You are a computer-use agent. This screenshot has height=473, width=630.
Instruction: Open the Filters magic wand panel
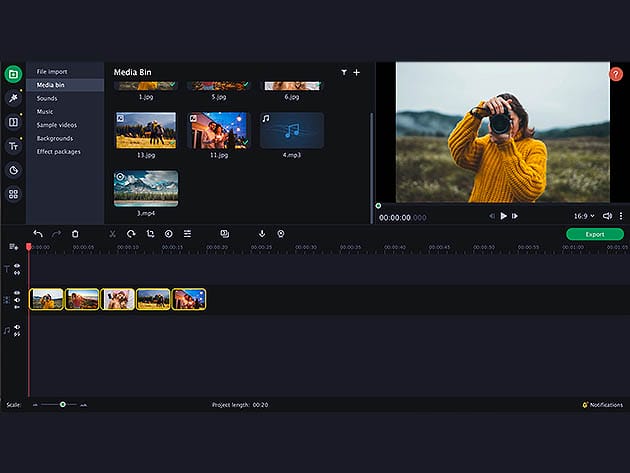click(13, 98)
